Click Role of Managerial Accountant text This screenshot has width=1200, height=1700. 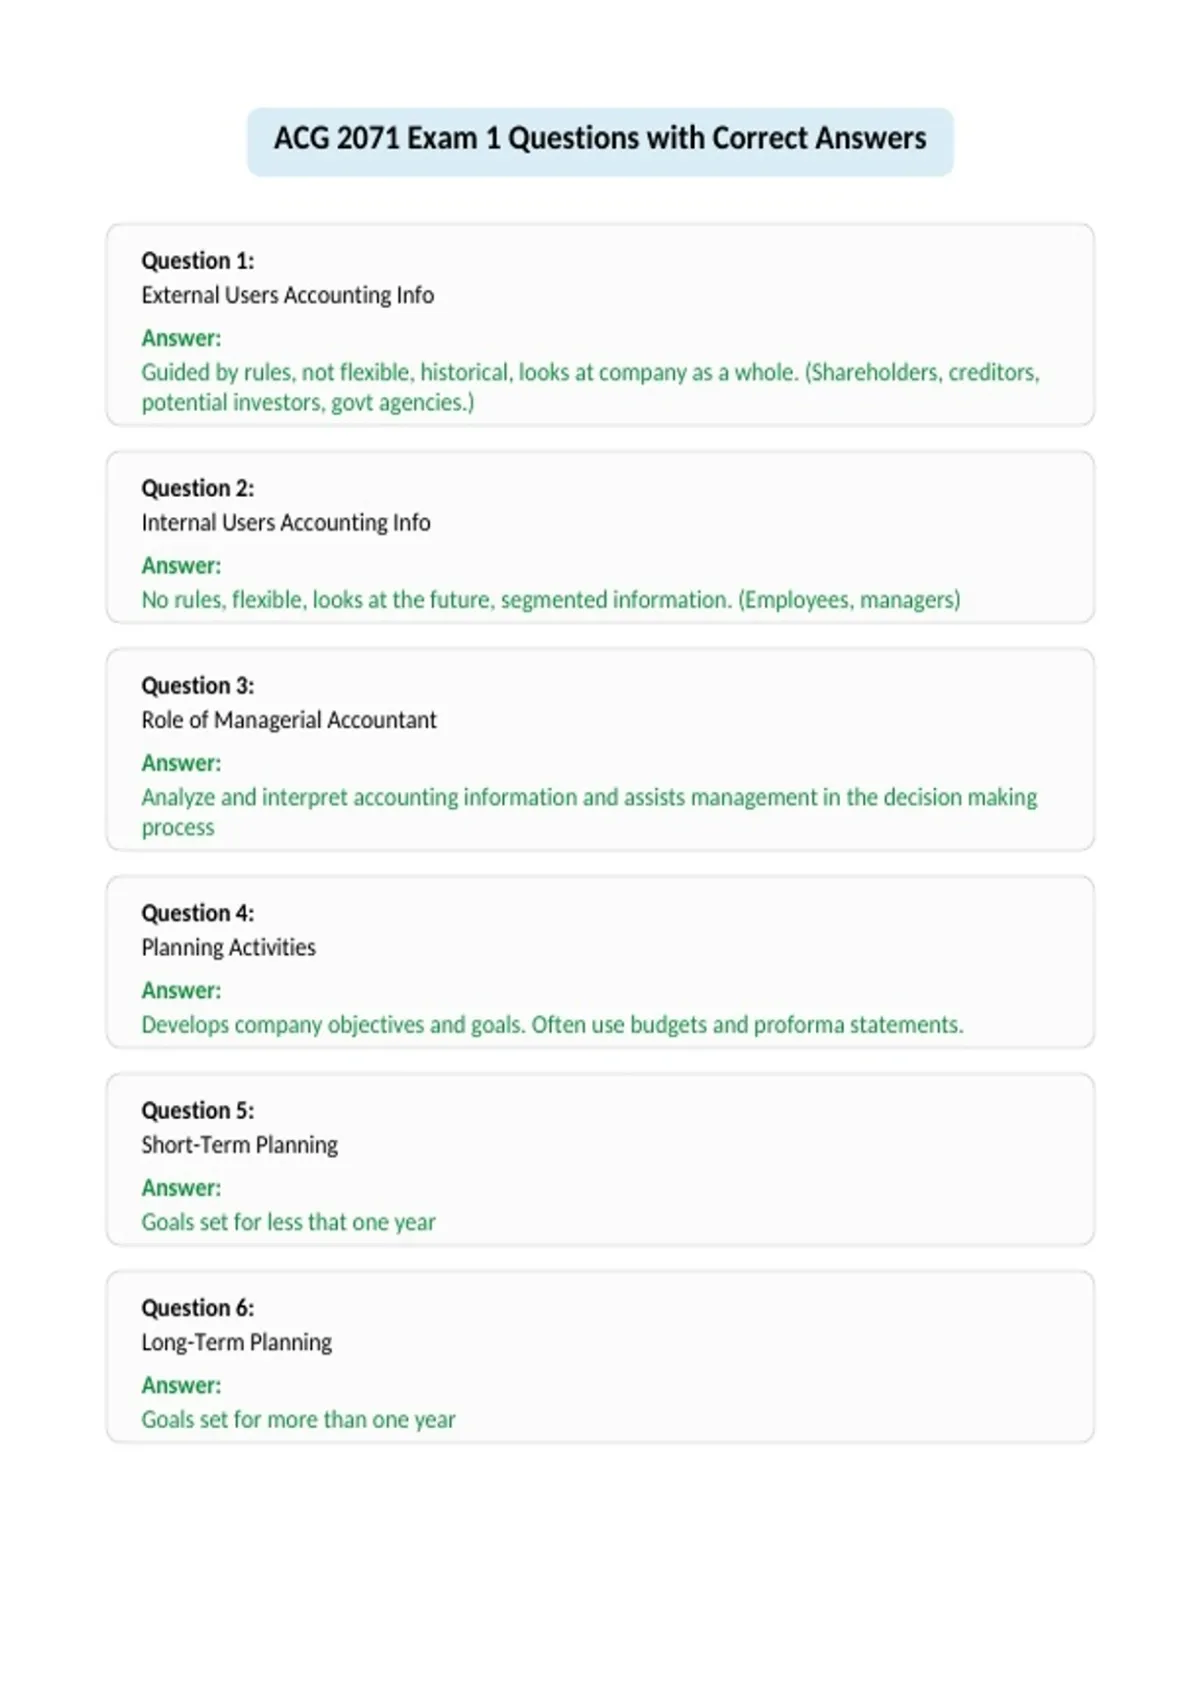[x=289, y=720]
